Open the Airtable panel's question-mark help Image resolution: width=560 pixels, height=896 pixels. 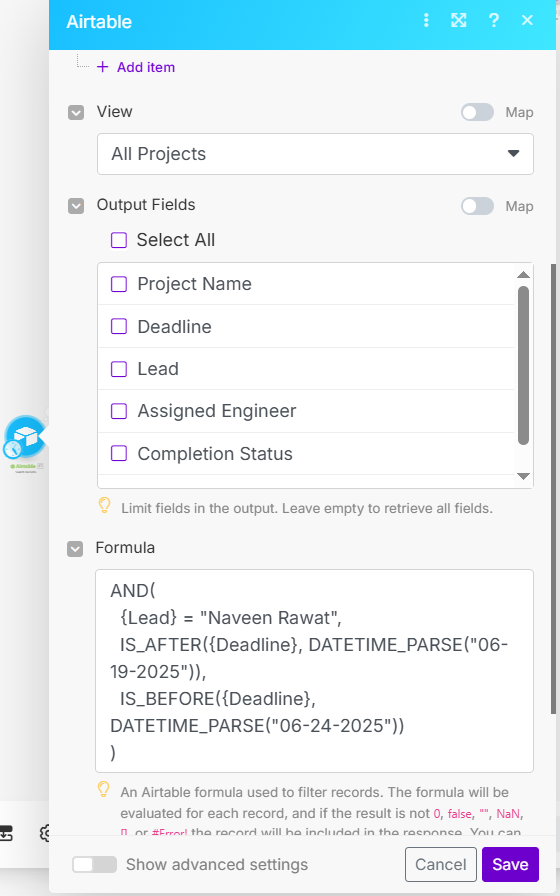tap(494, 21)
